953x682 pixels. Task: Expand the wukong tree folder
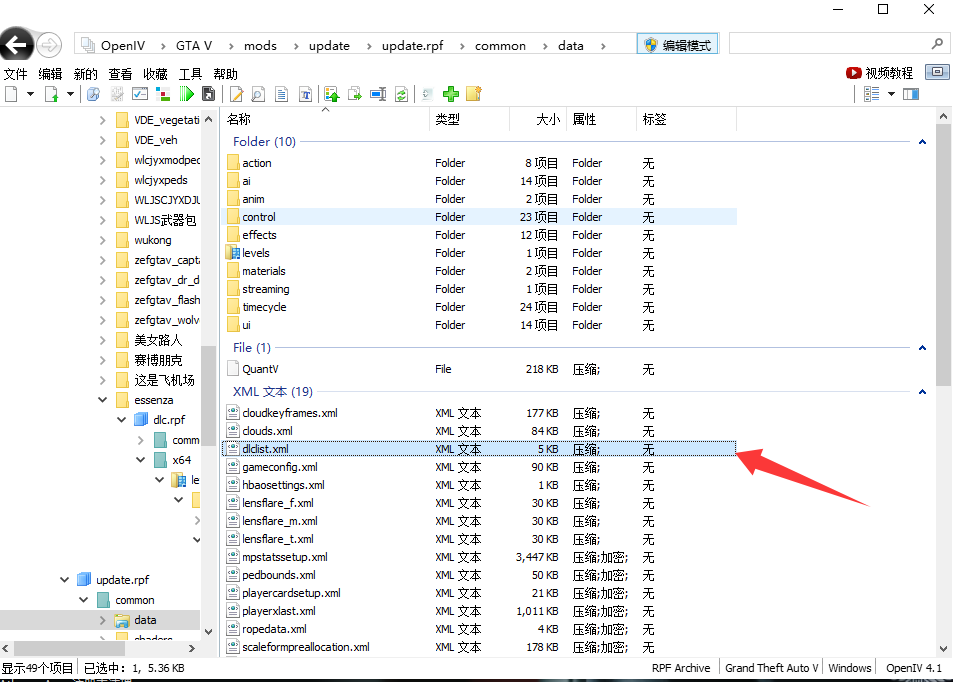pos(102,240)
